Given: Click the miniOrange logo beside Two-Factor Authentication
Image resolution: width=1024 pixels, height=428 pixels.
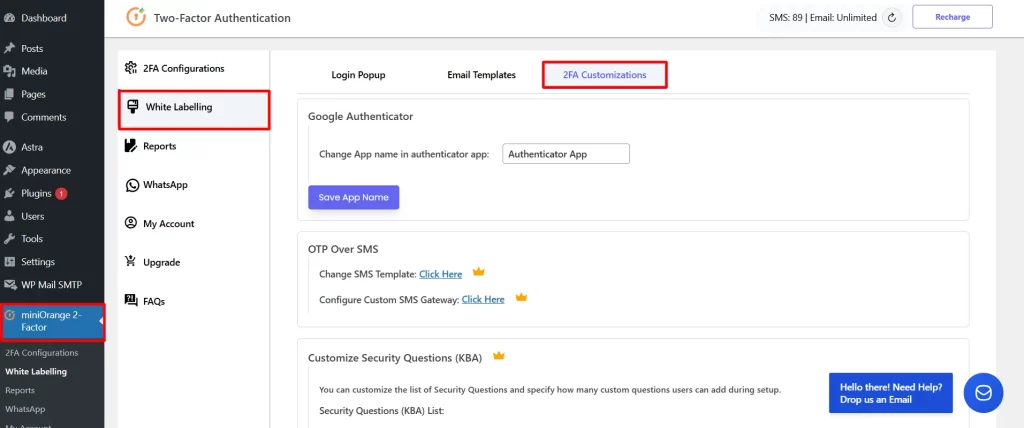Looking at the screenshot, I should pos(136,18).
